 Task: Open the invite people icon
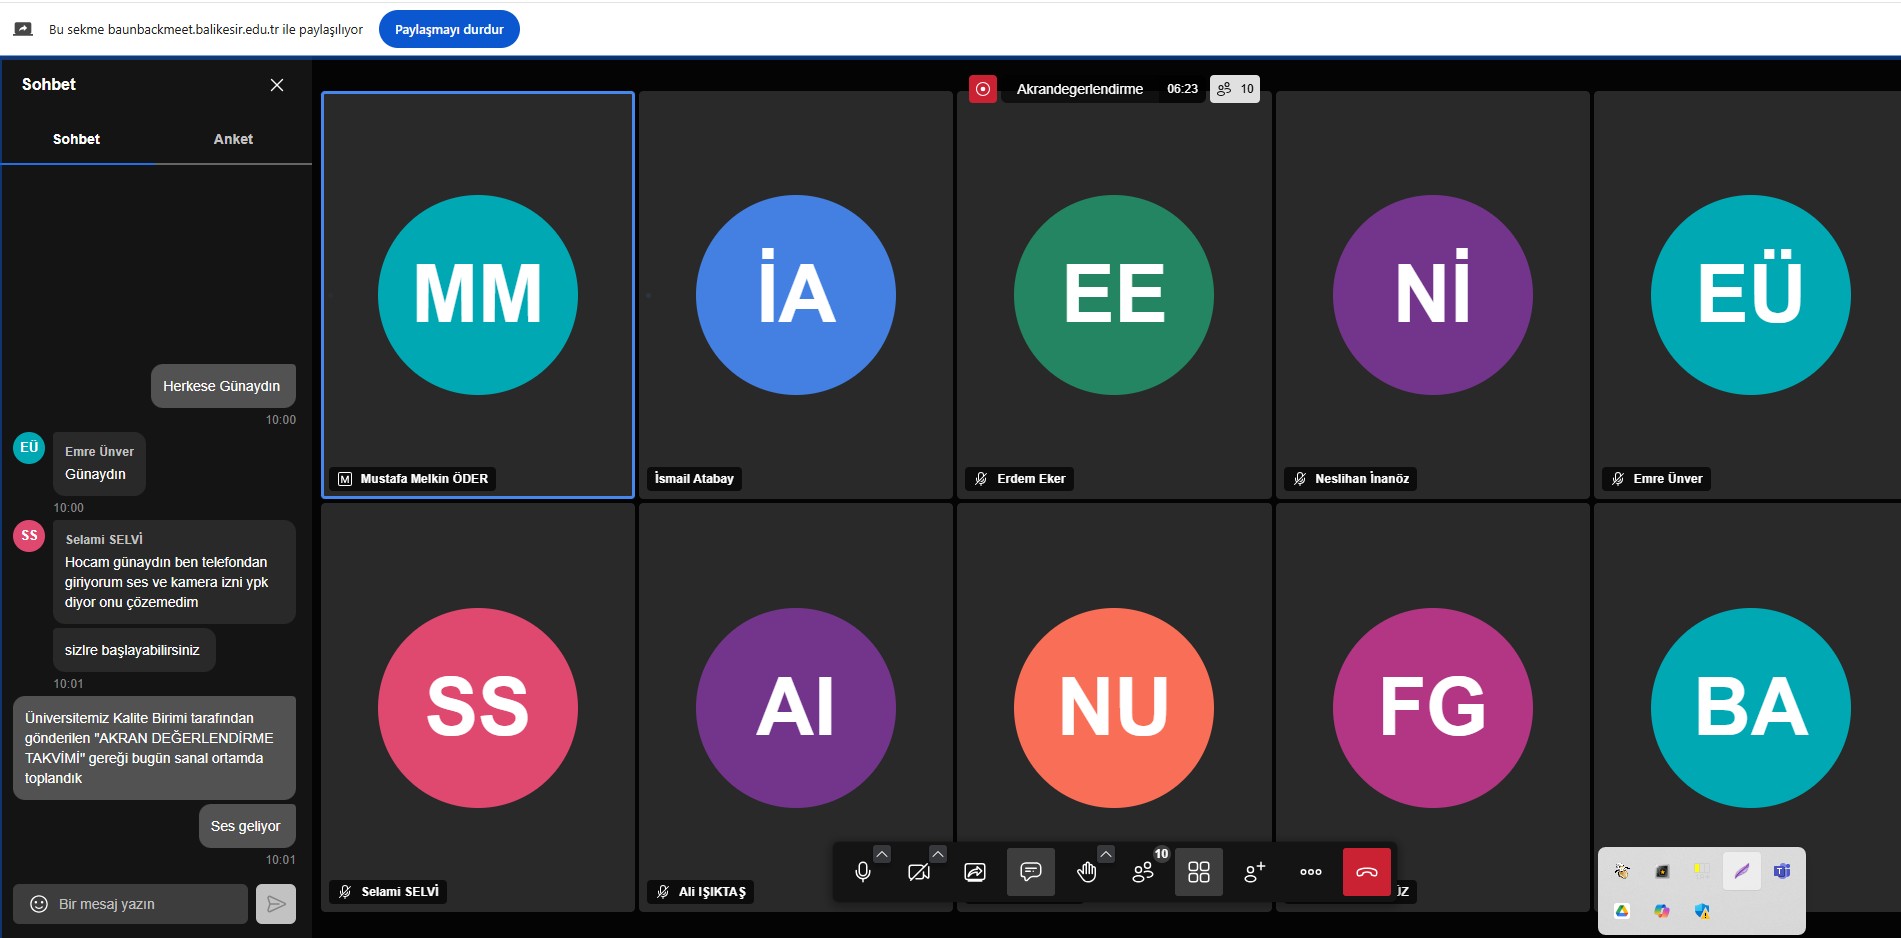[x=1255, y=872]
